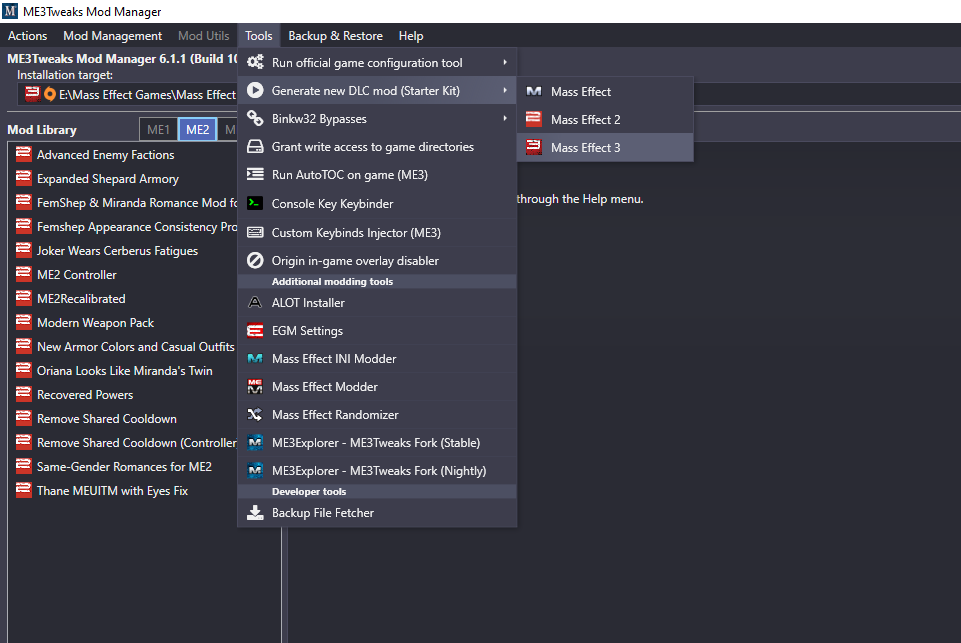961x643 pixels.
Task: Click the prohibited icon for Origin overlay disabler
Action: [255, 261]
